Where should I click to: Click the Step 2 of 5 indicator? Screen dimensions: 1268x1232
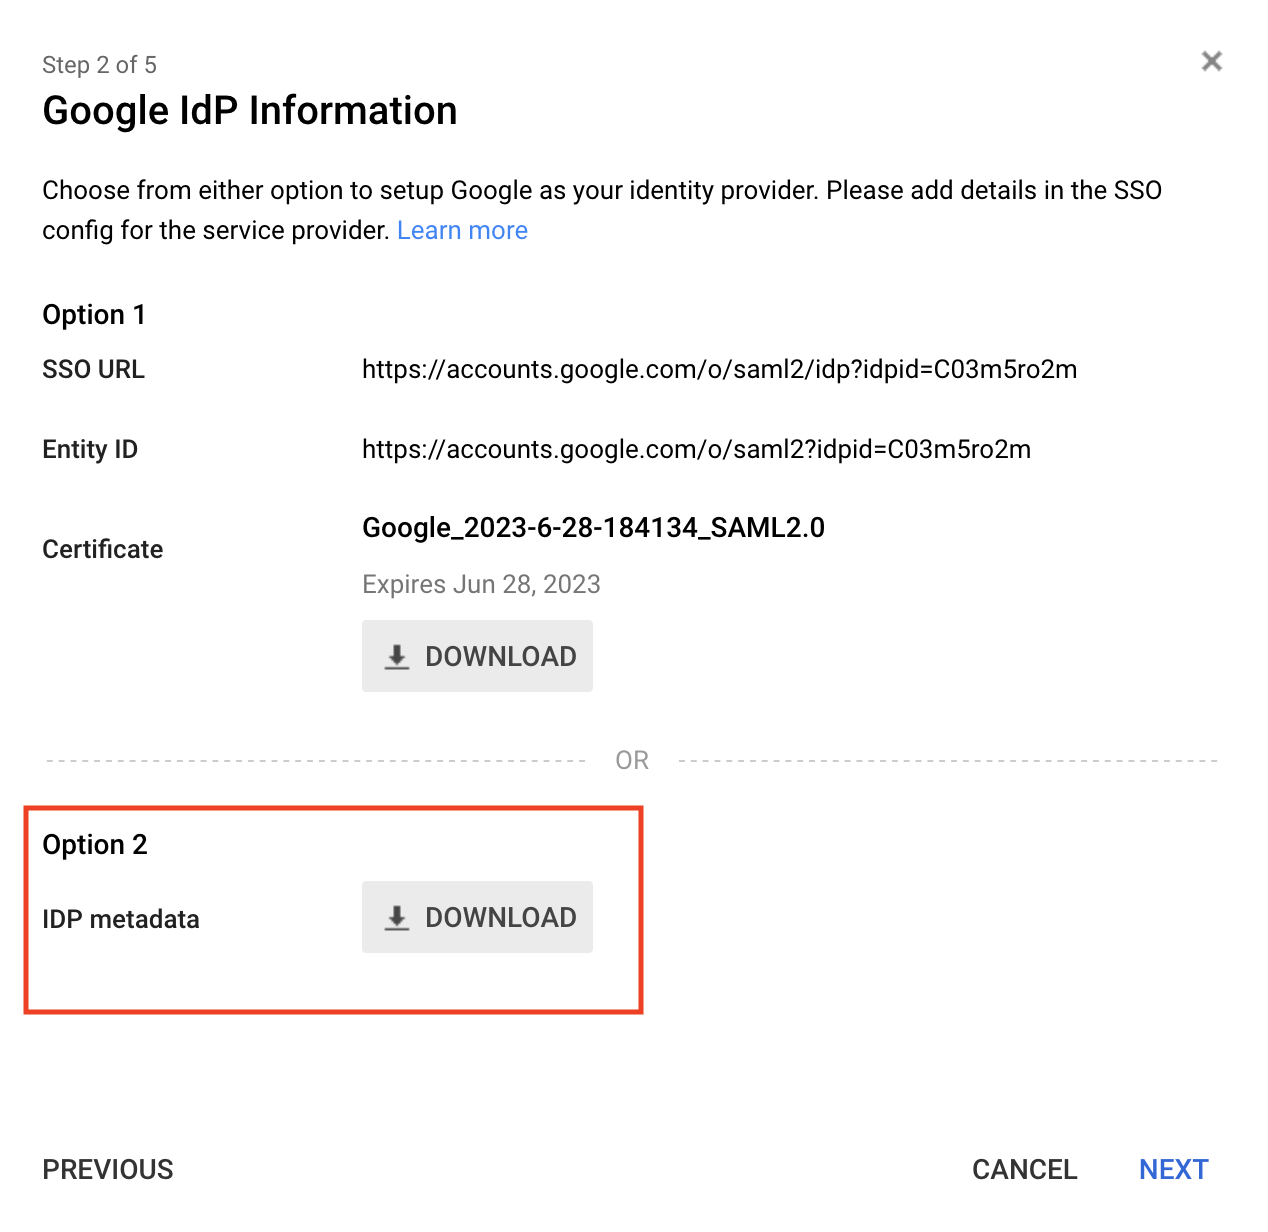point(99,65)
